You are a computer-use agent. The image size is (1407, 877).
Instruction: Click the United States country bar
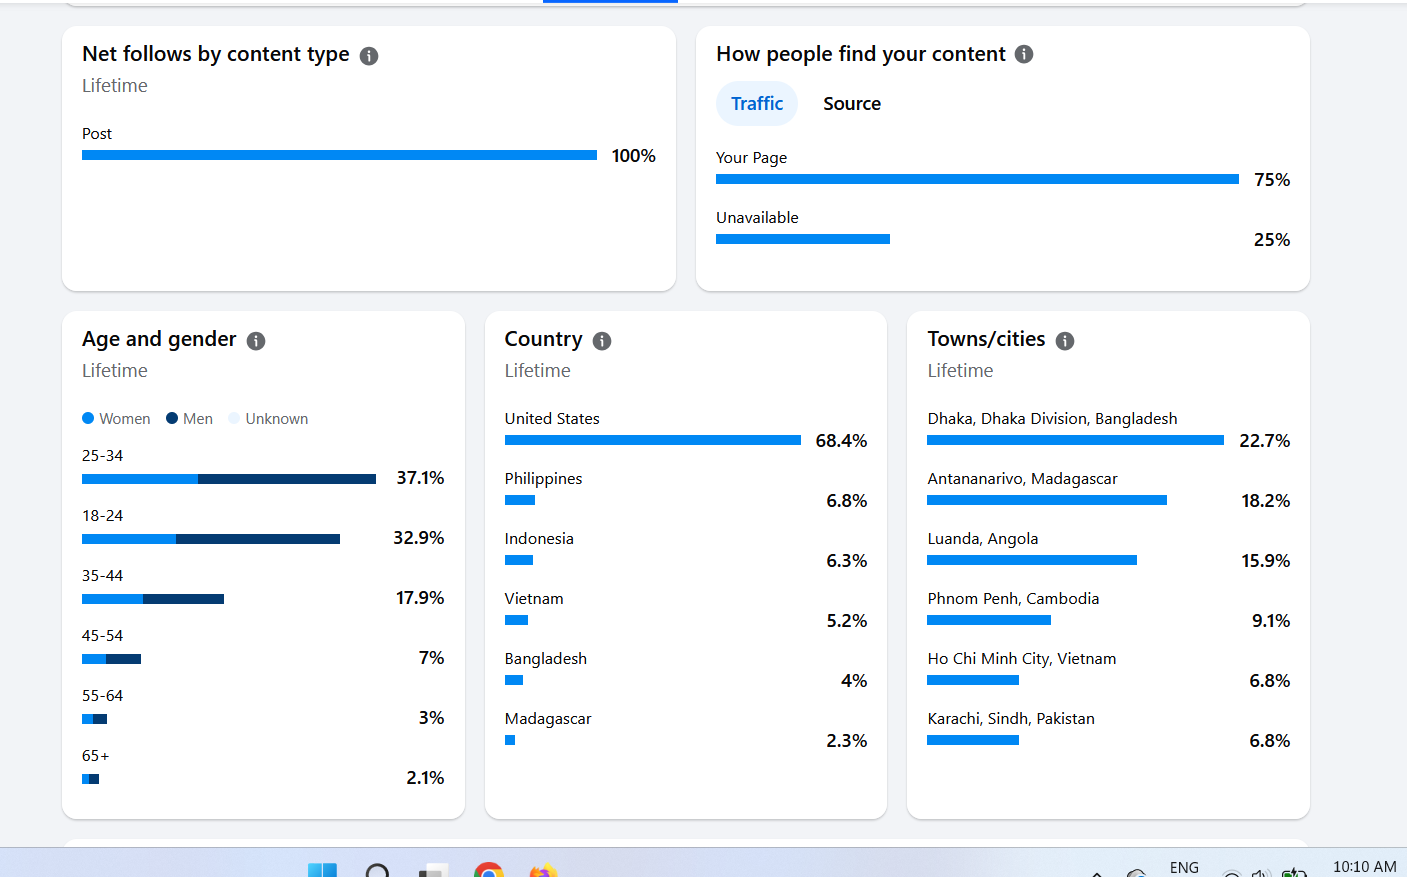[652, 440]
